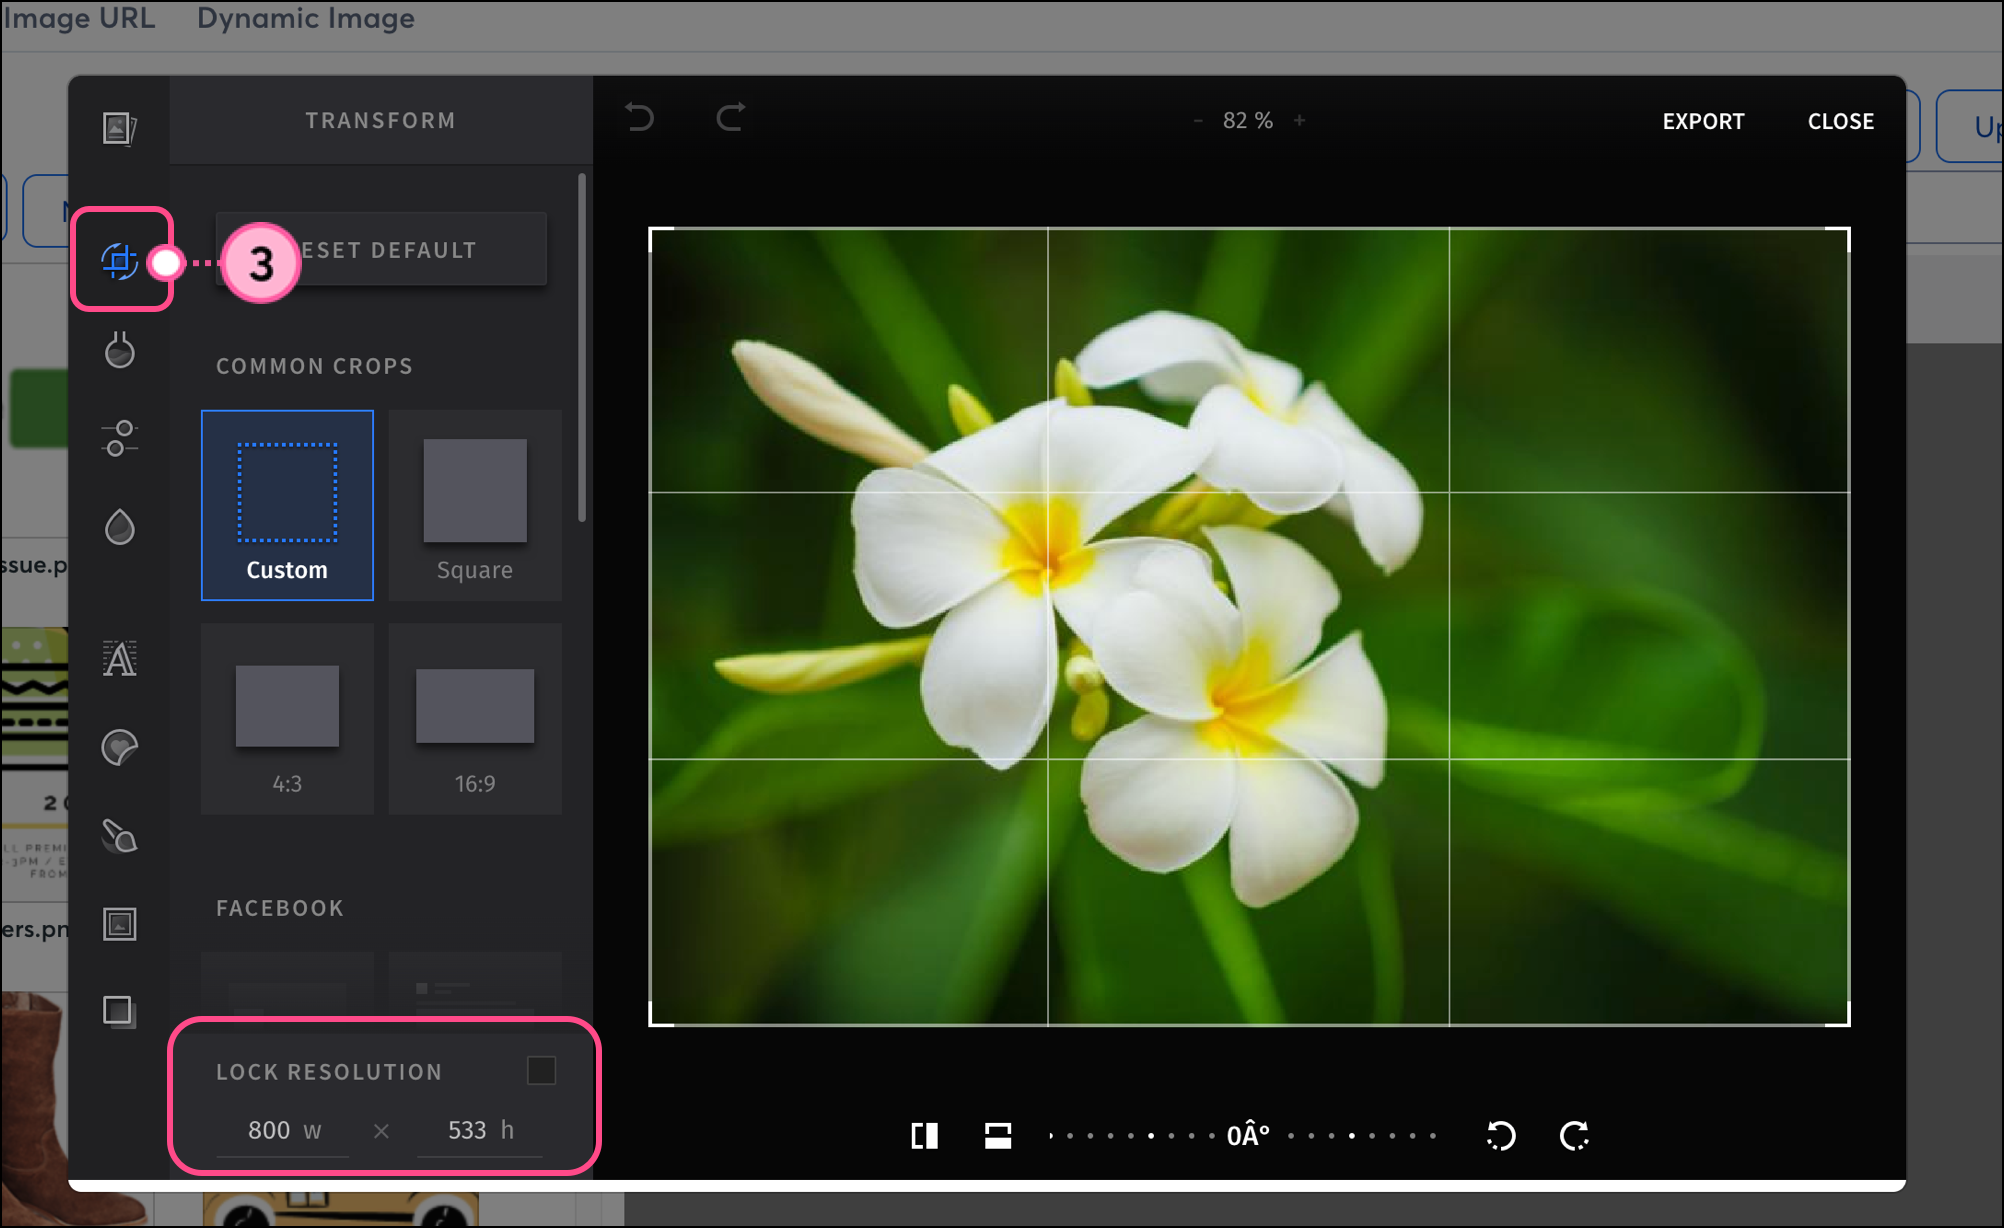Switch to the Dynamic Image tab
This screenshot has height=1228, width=2004.
(x=305, y=18)
